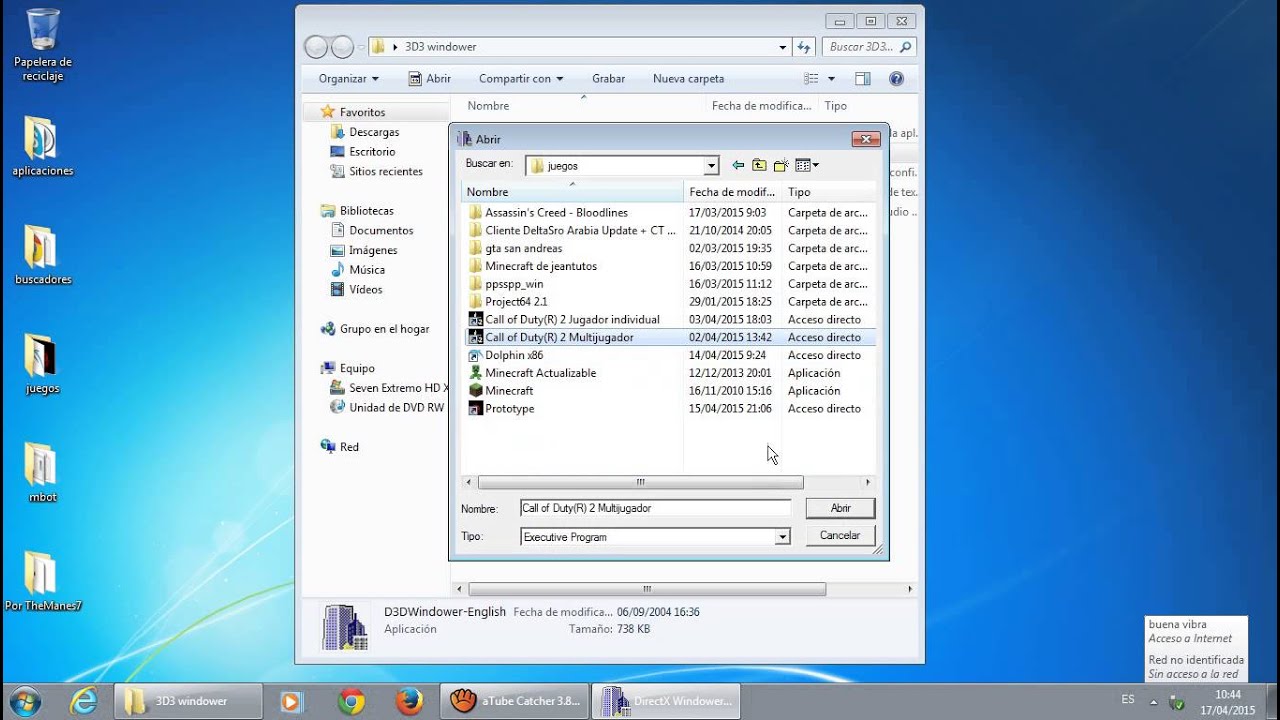Click the Cancelar button
Image resolution: width=1280 pixels, height=720 pixels.
point(840,535)
